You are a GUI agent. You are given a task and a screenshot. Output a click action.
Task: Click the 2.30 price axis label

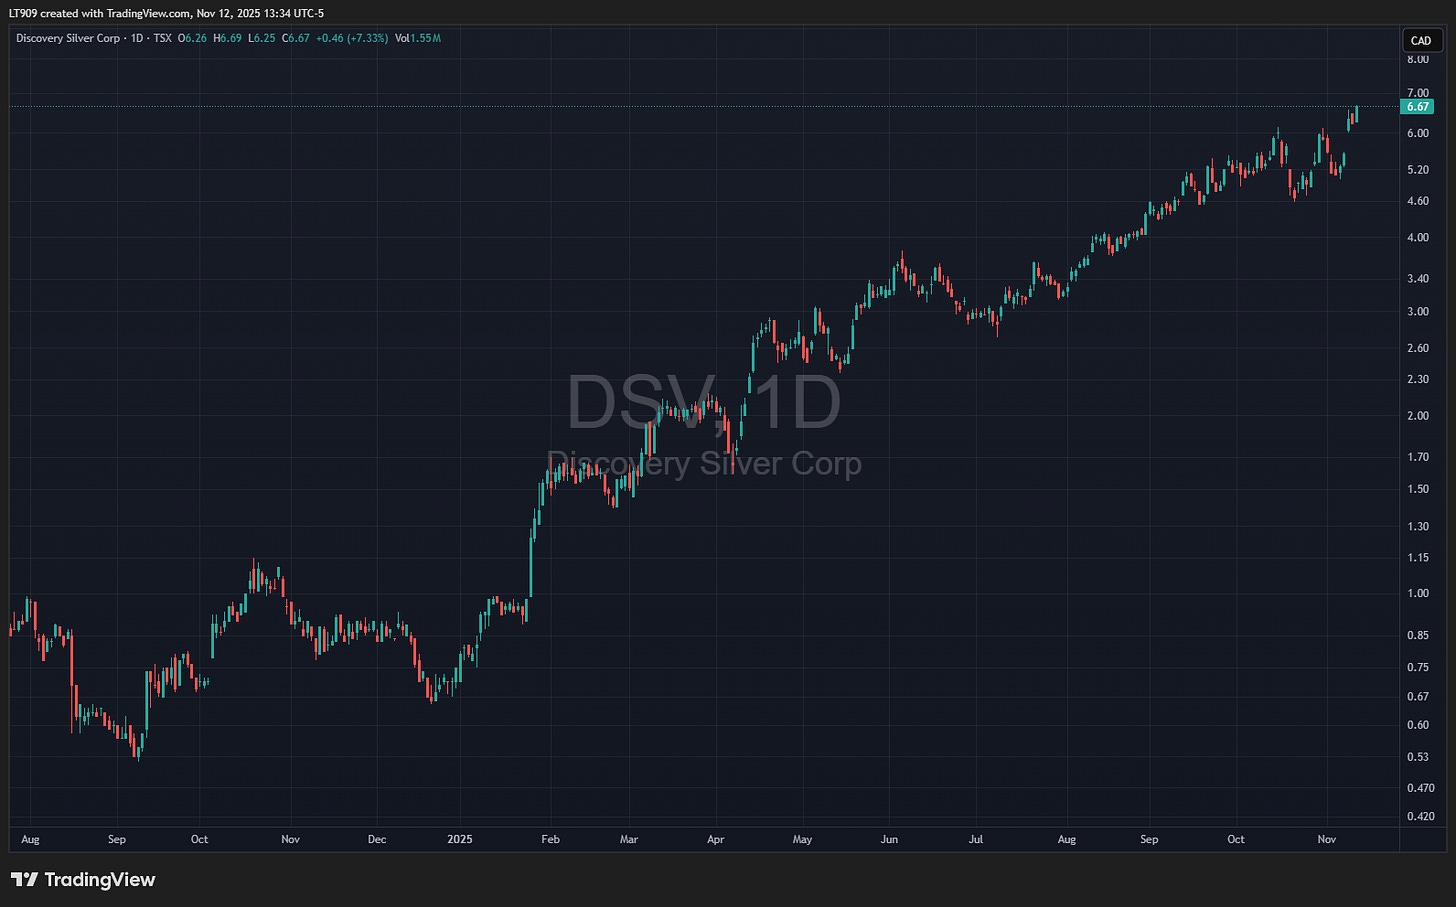[1417, 380]
